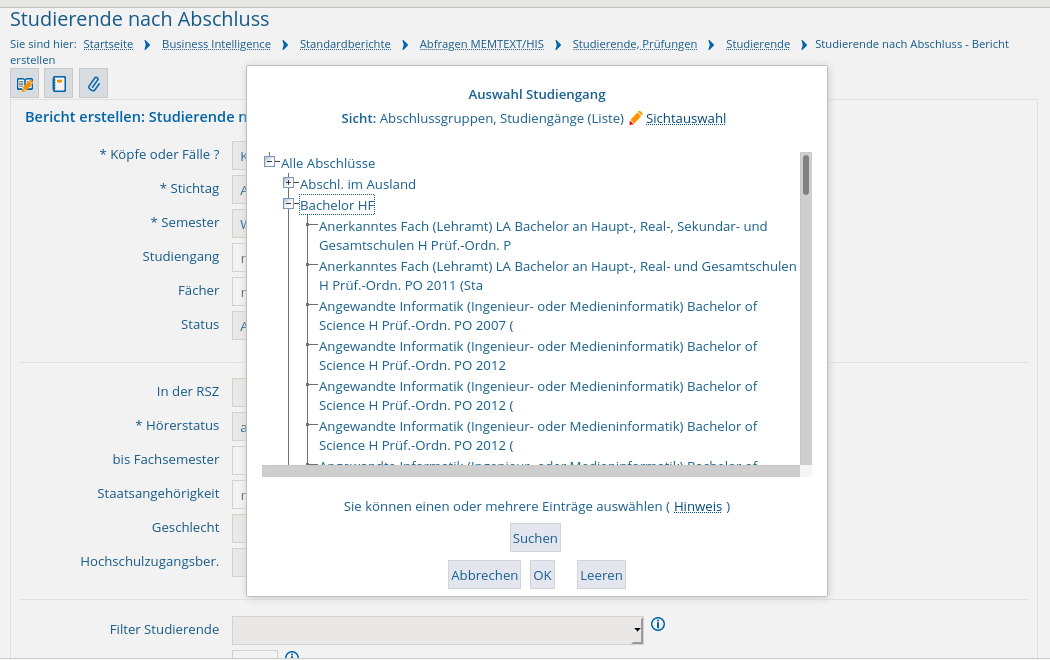Confirm selection with OK button
The height and width of the screenshot is (660, 1050).
click(542, 575)
